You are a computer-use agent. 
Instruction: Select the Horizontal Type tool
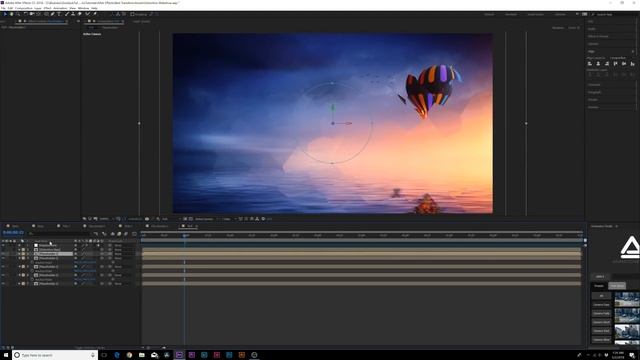coord(59,14)
